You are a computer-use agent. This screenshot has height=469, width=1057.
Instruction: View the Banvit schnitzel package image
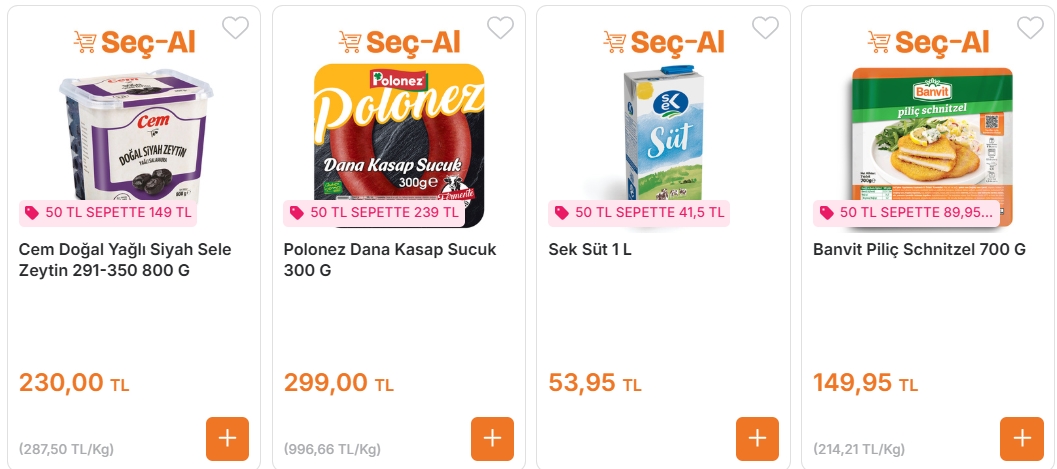click(x=929, y=135)
